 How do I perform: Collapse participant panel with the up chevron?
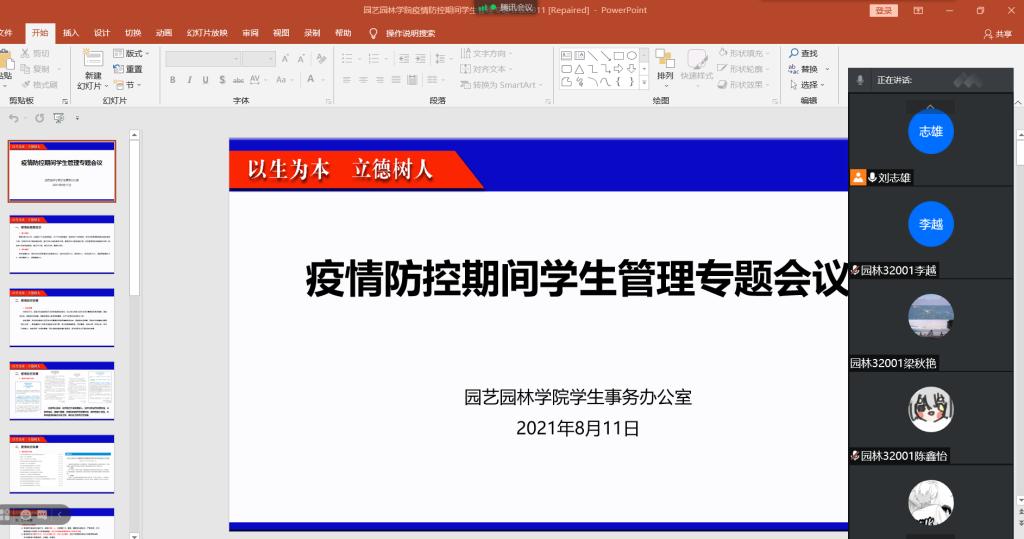(930, 106)
